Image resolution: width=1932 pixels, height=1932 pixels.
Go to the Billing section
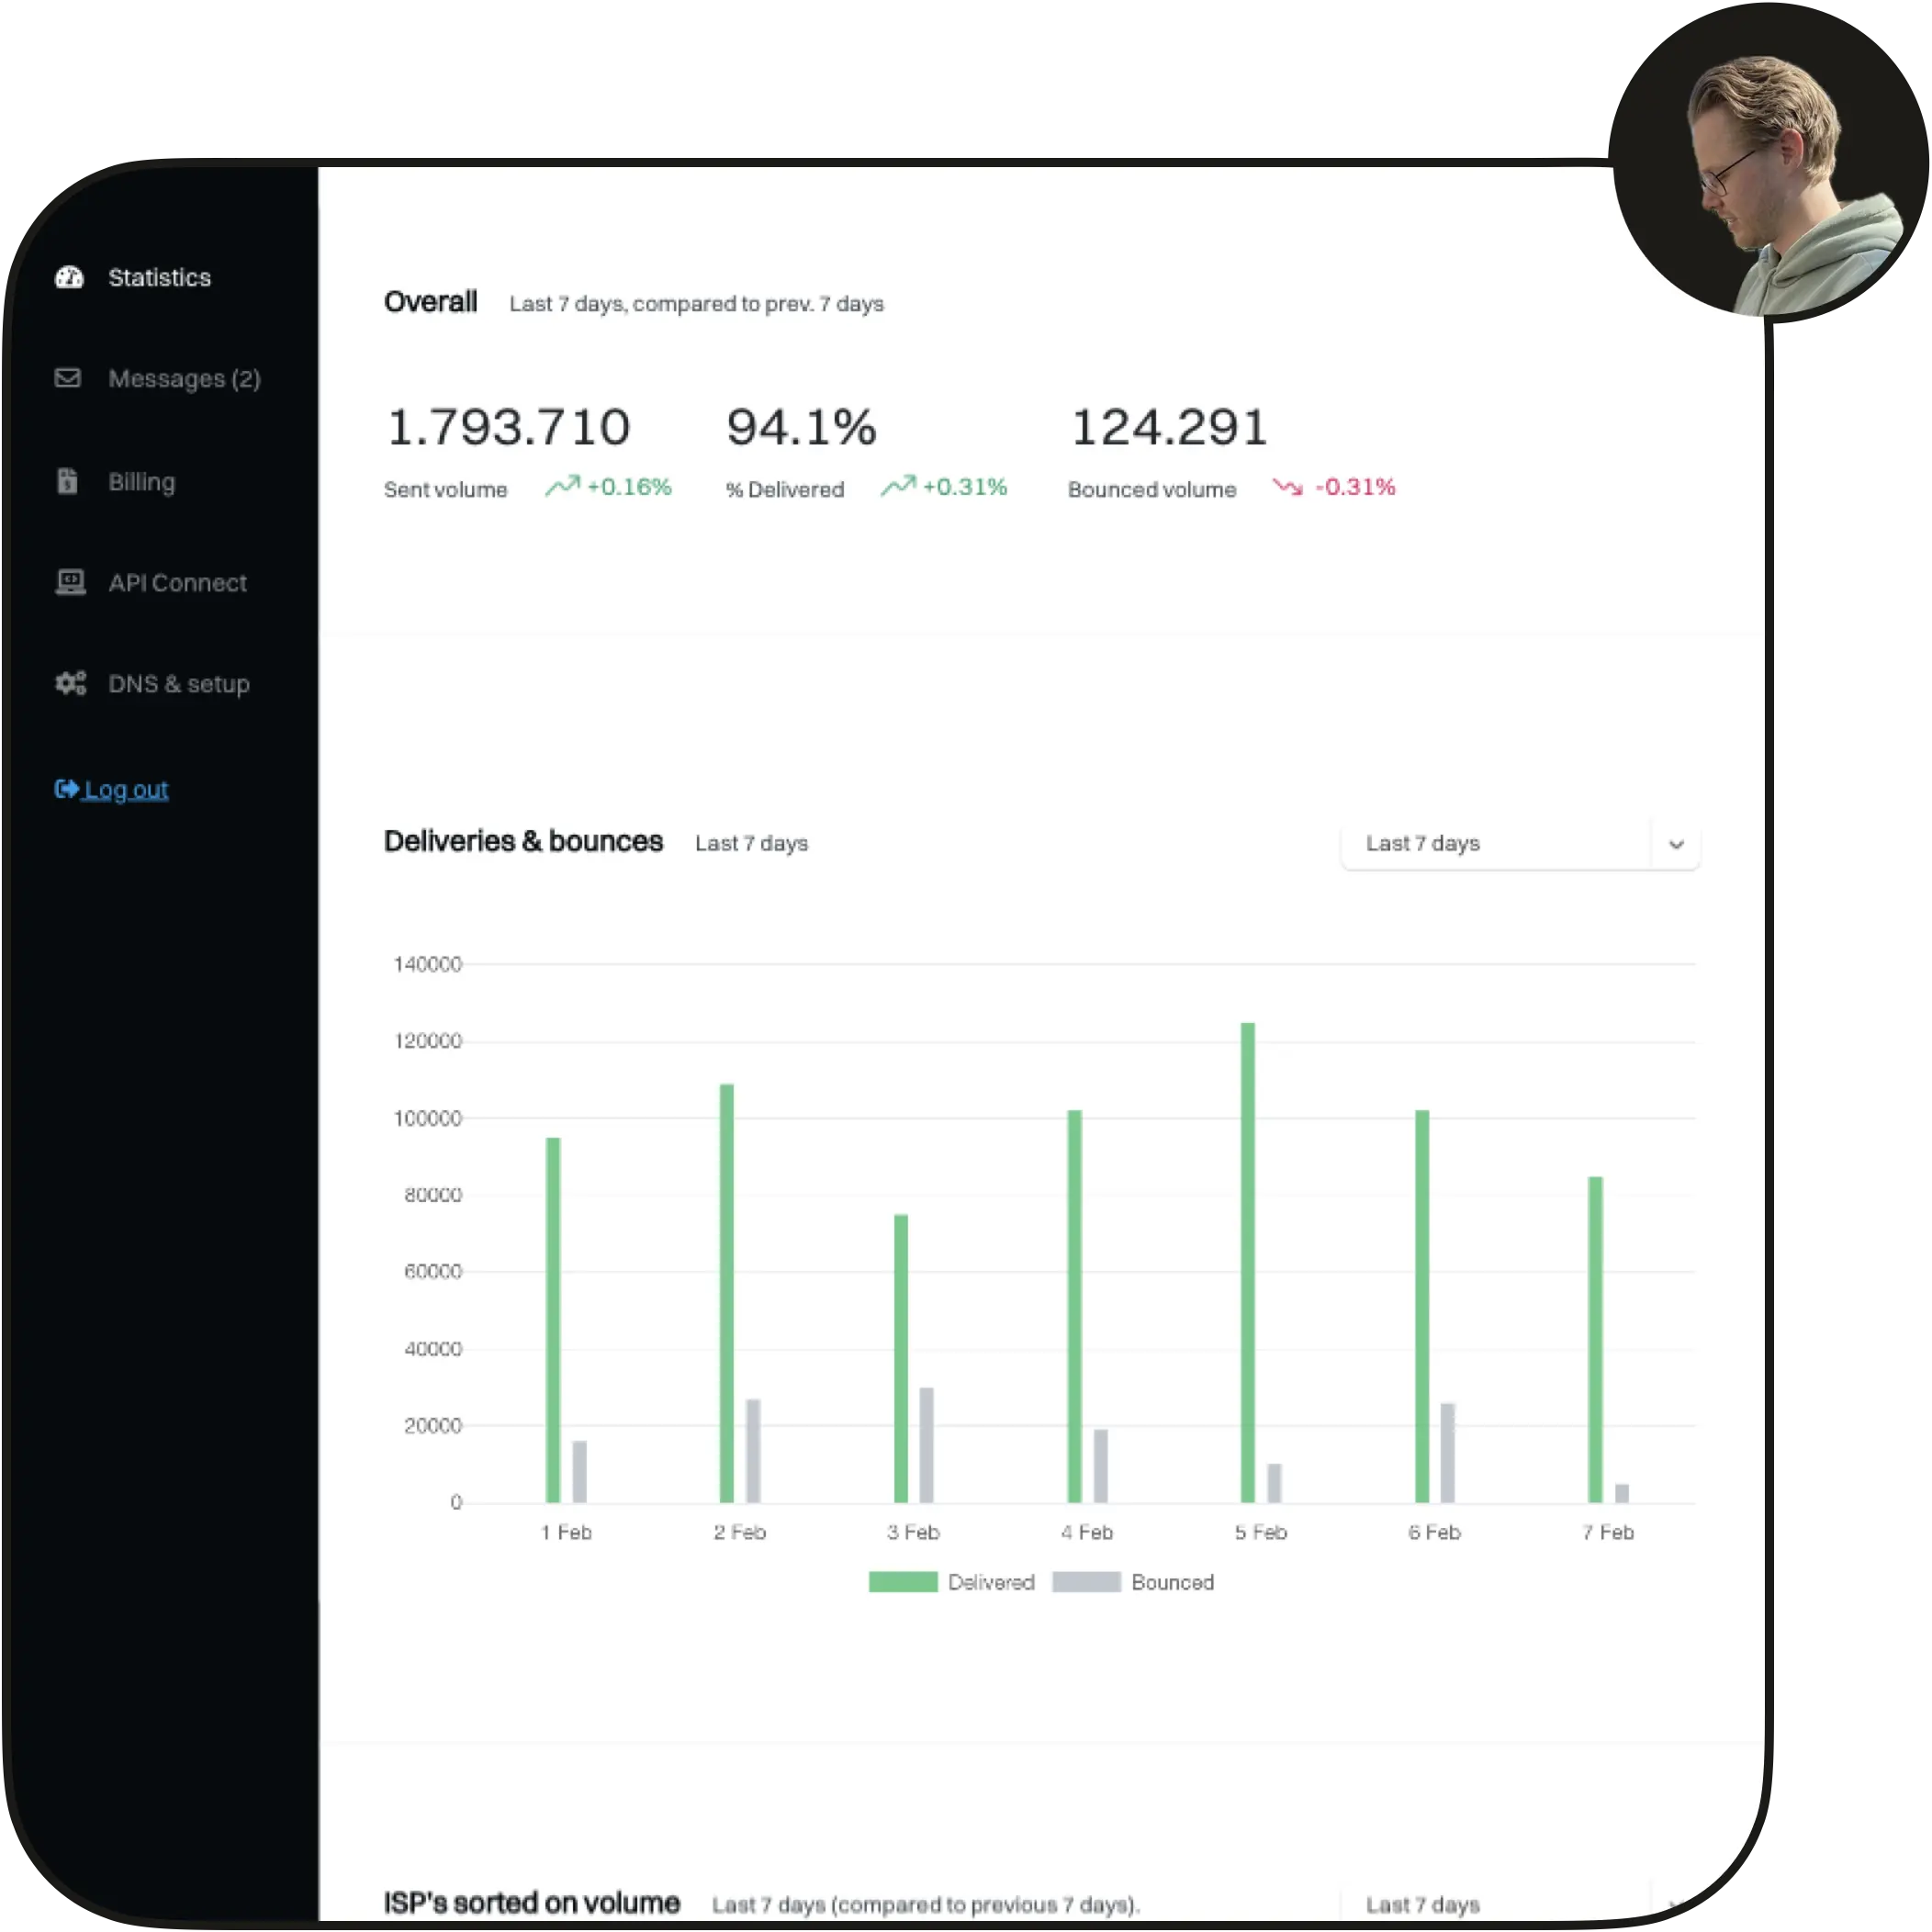(141, 482)
